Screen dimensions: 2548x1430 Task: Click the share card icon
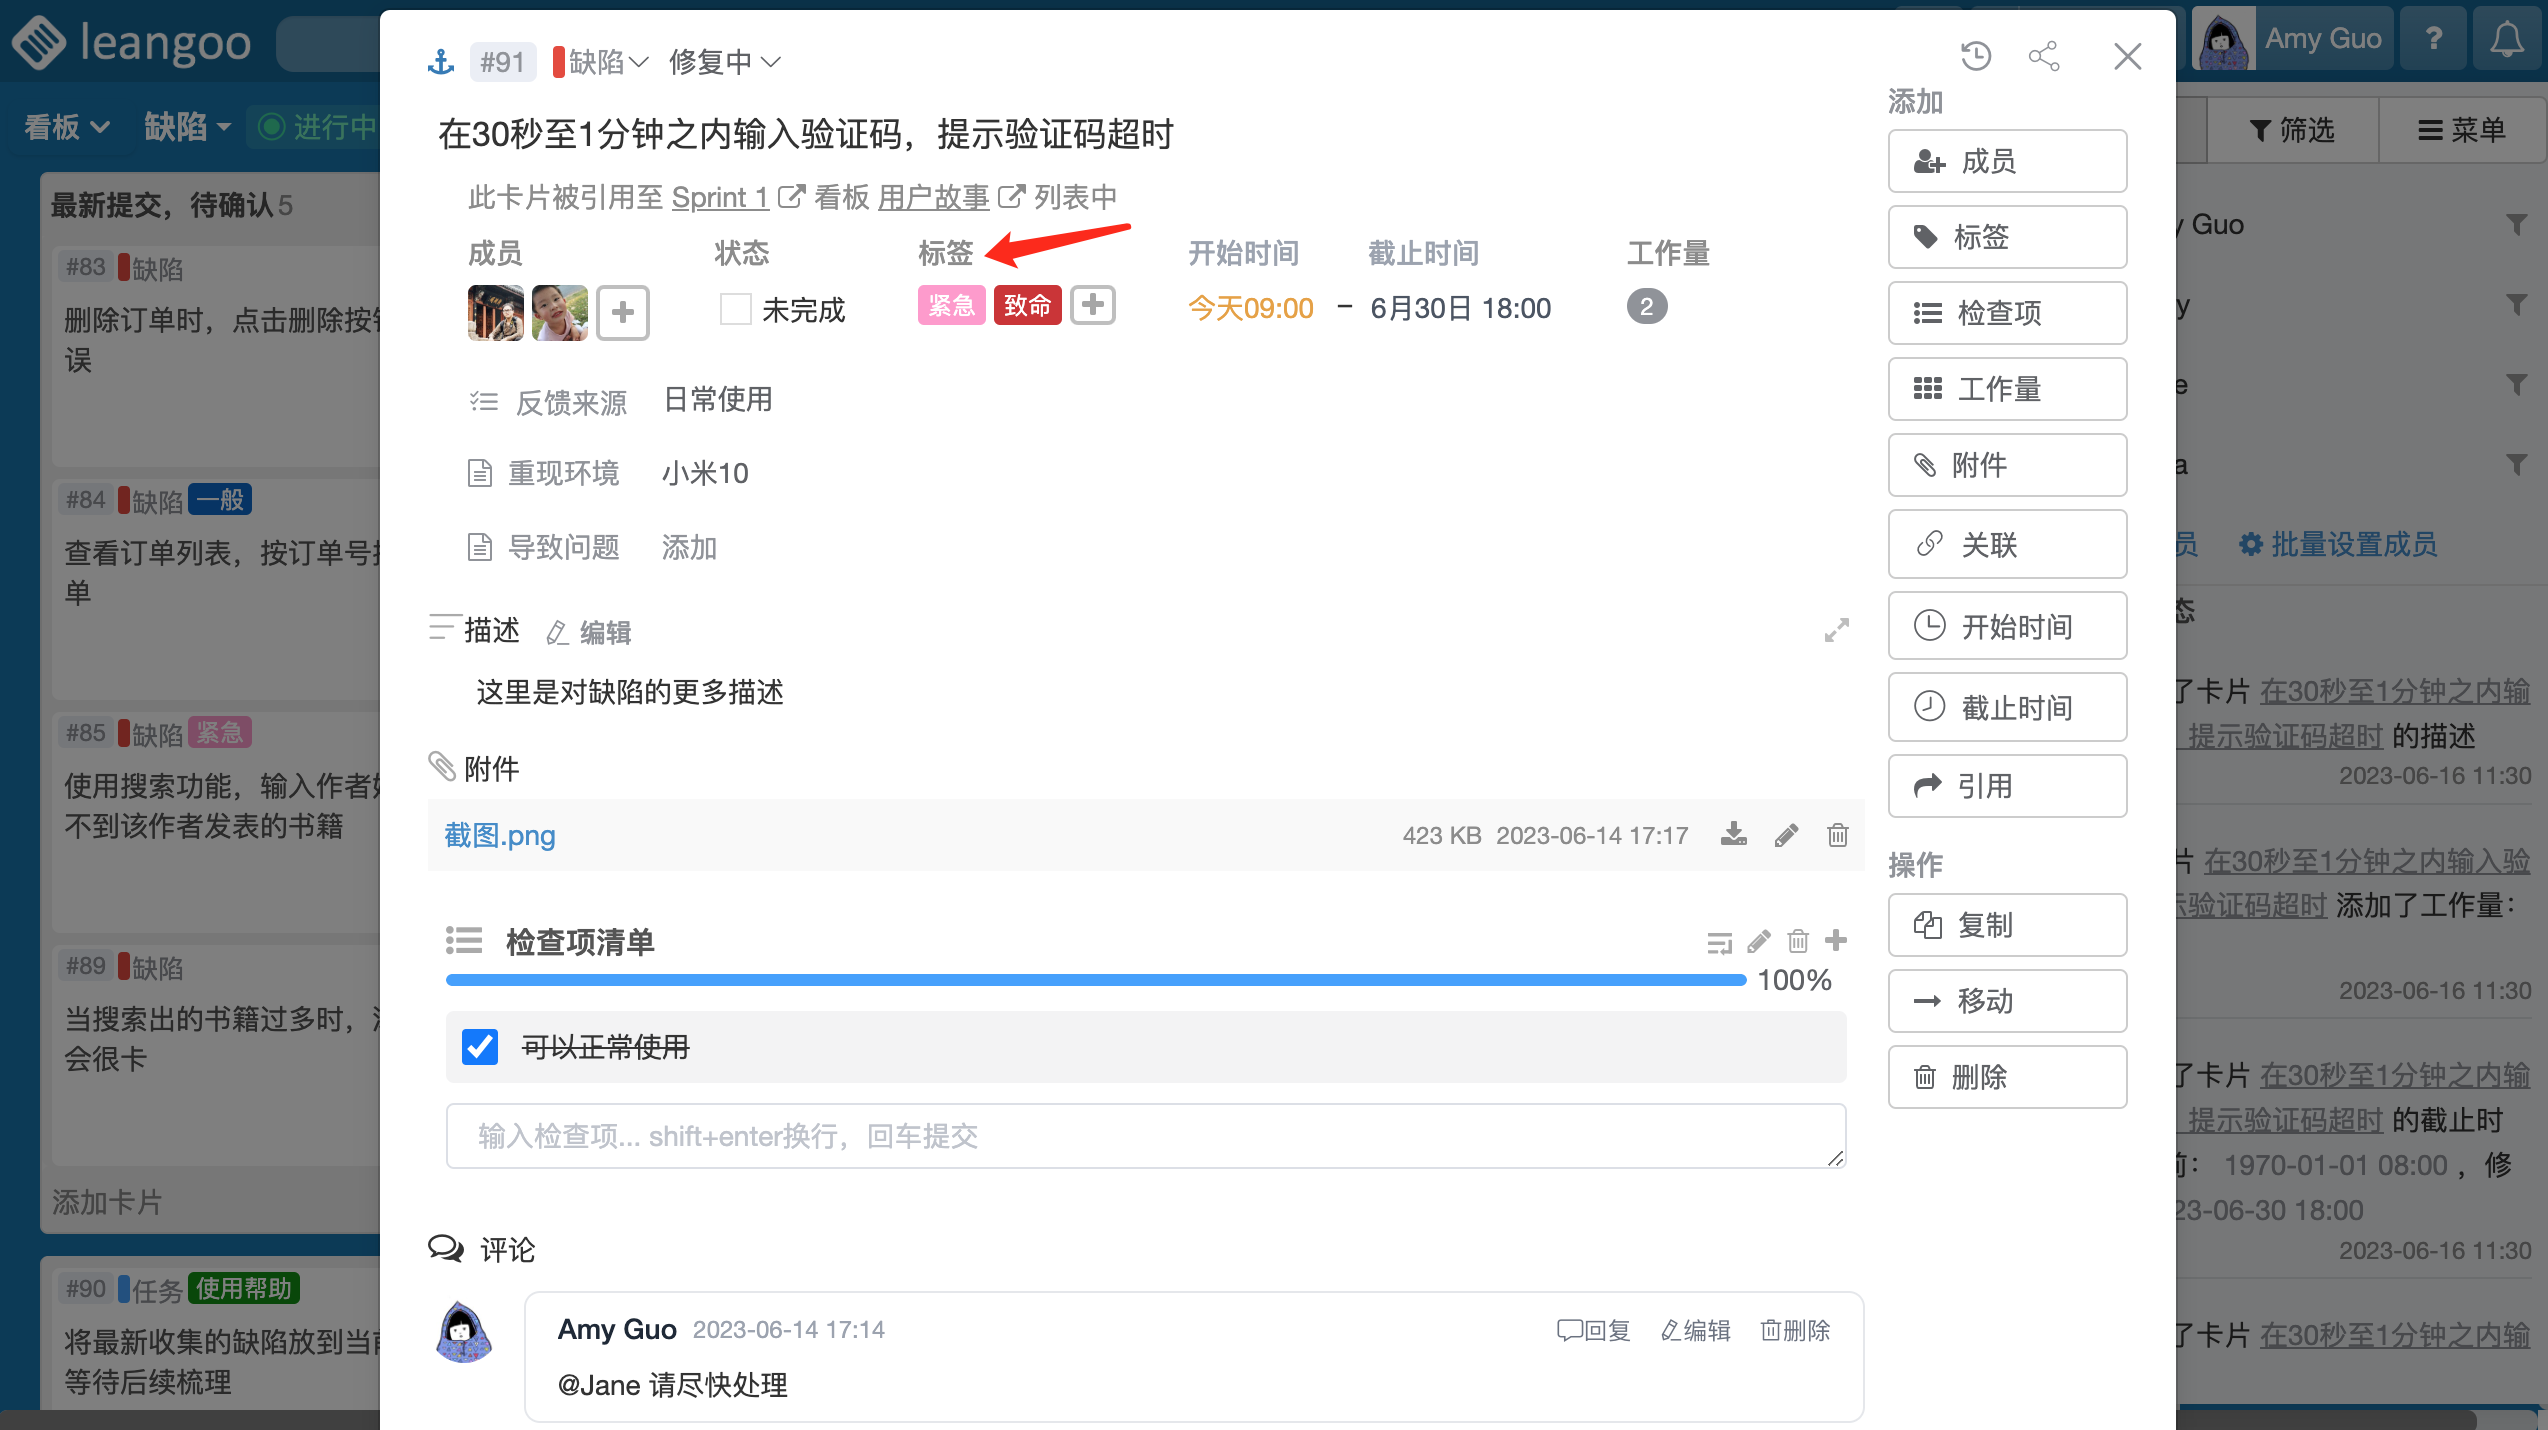(2044, 56)
